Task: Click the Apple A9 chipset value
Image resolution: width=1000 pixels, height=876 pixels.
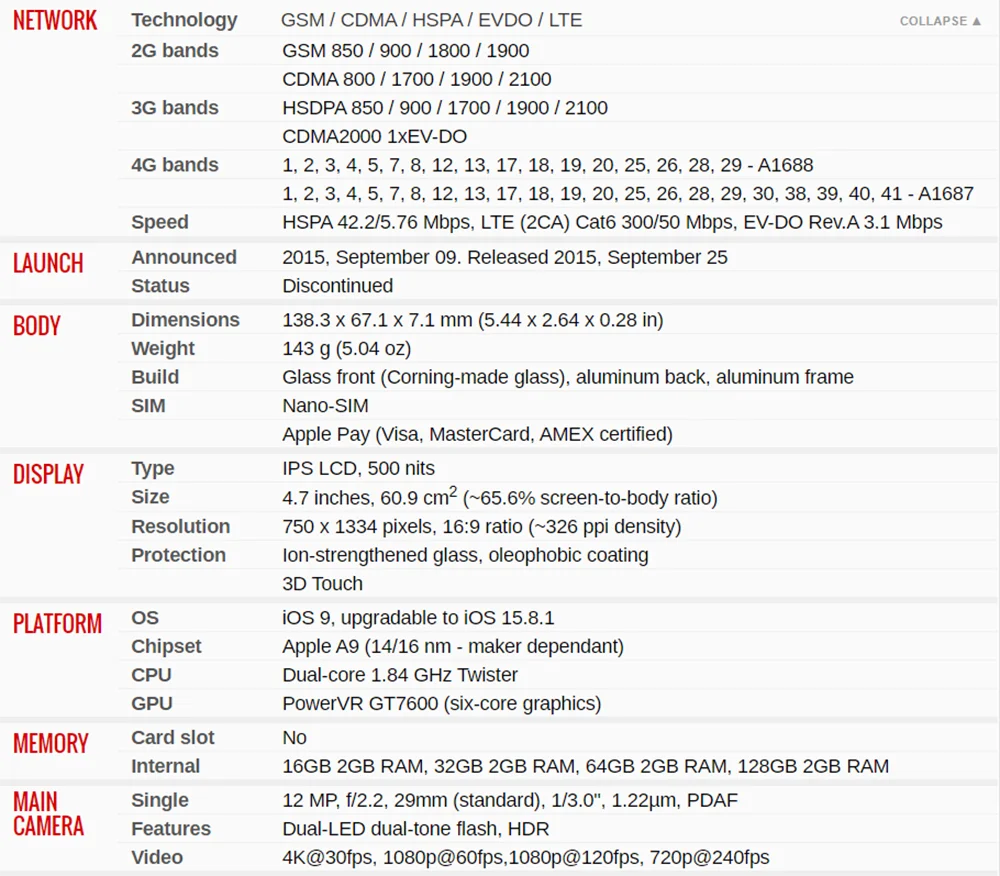Action: click(x=453, y=646)
